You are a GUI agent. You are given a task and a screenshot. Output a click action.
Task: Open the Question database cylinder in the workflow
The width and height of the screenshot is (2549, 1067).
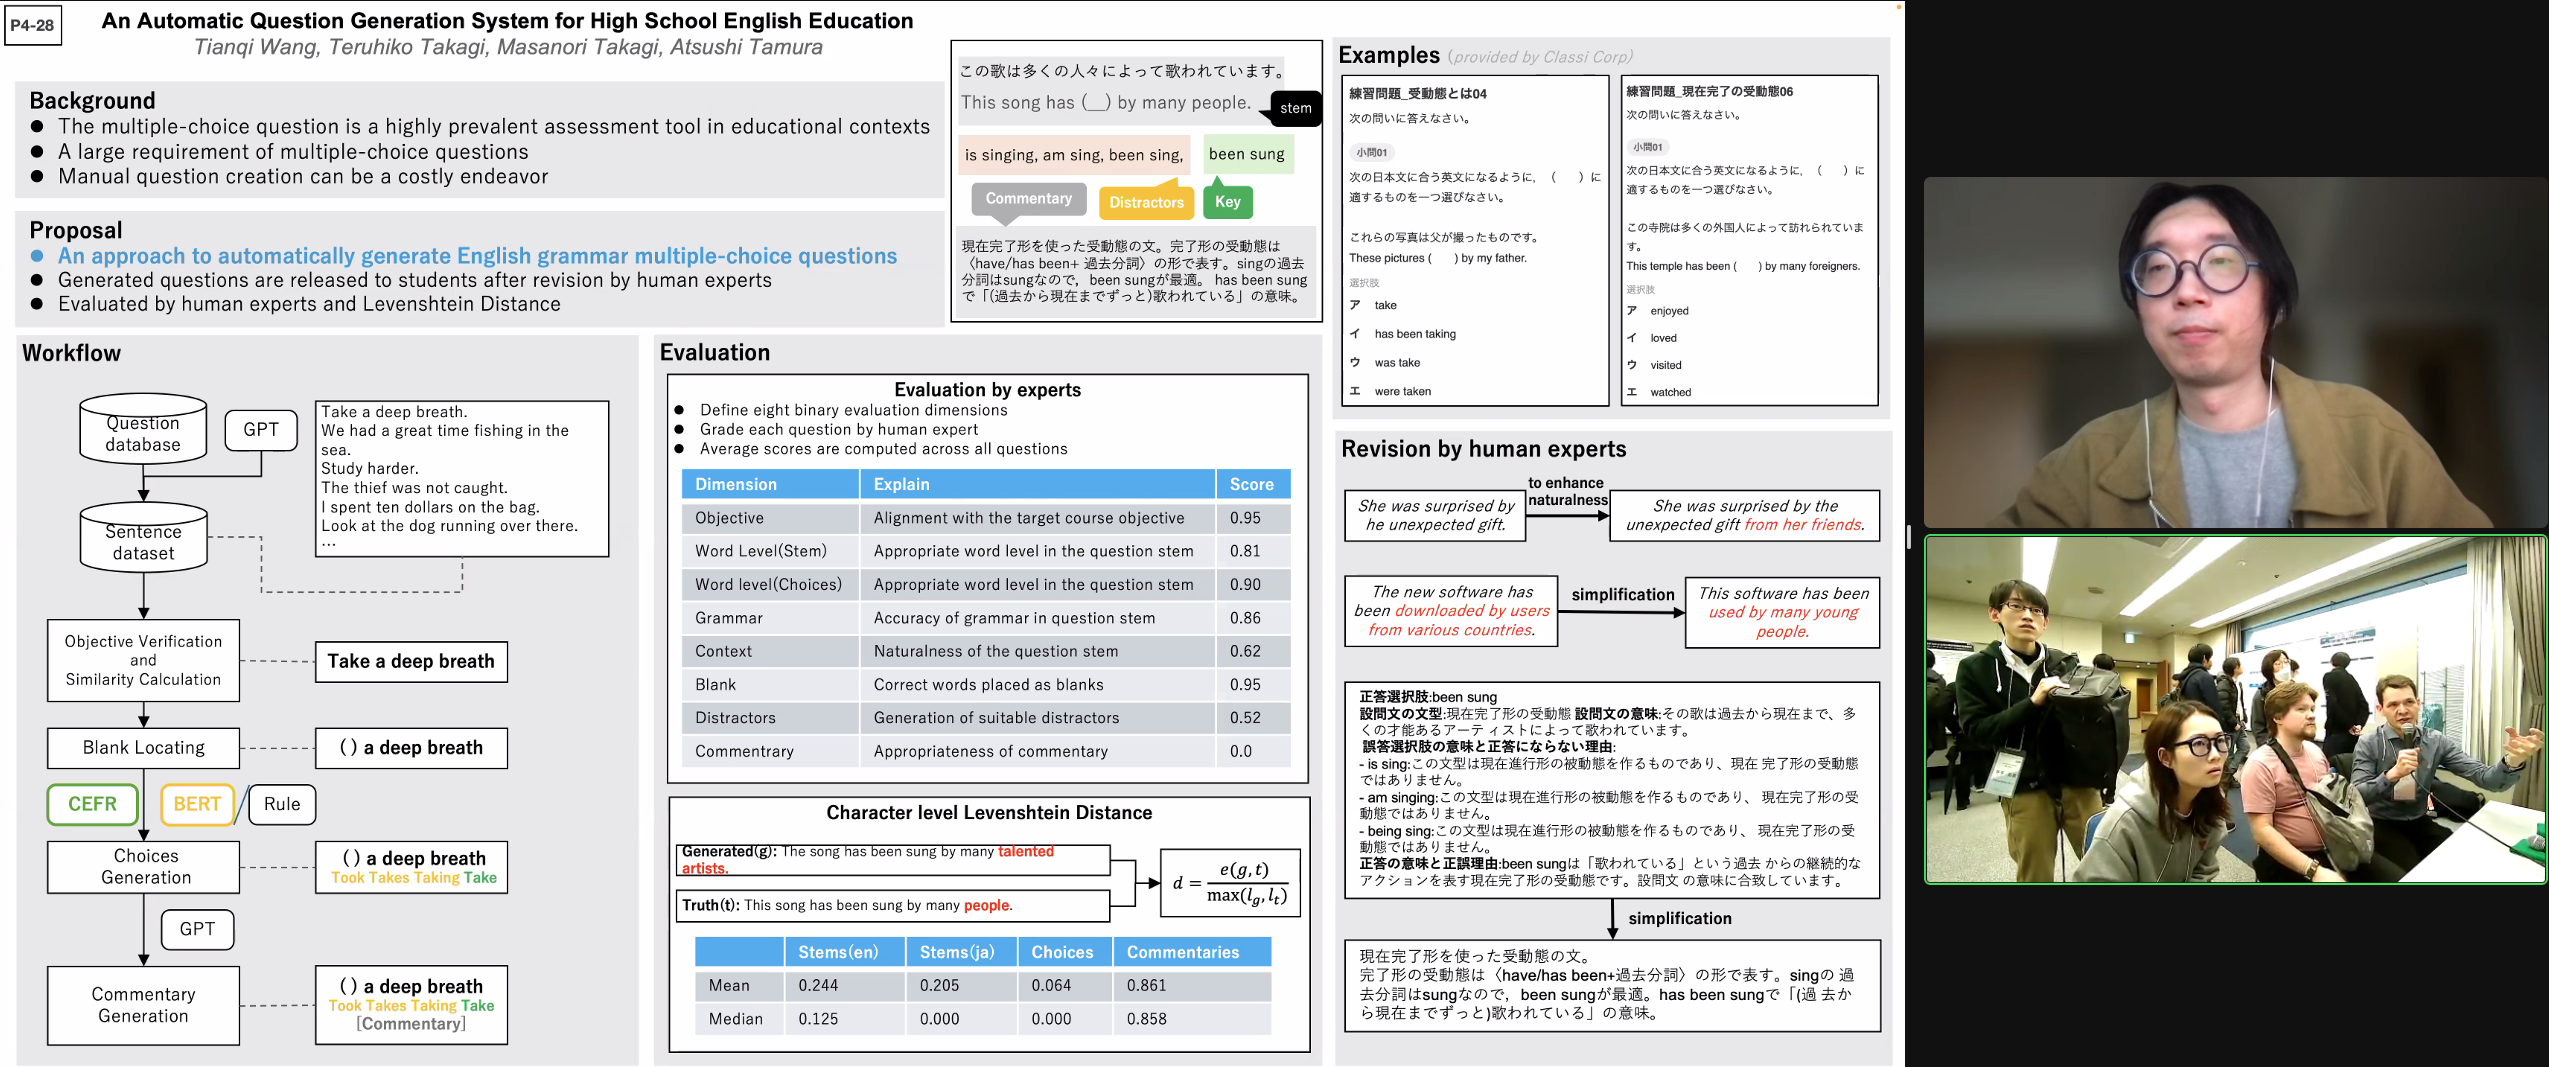click(142, 428)
